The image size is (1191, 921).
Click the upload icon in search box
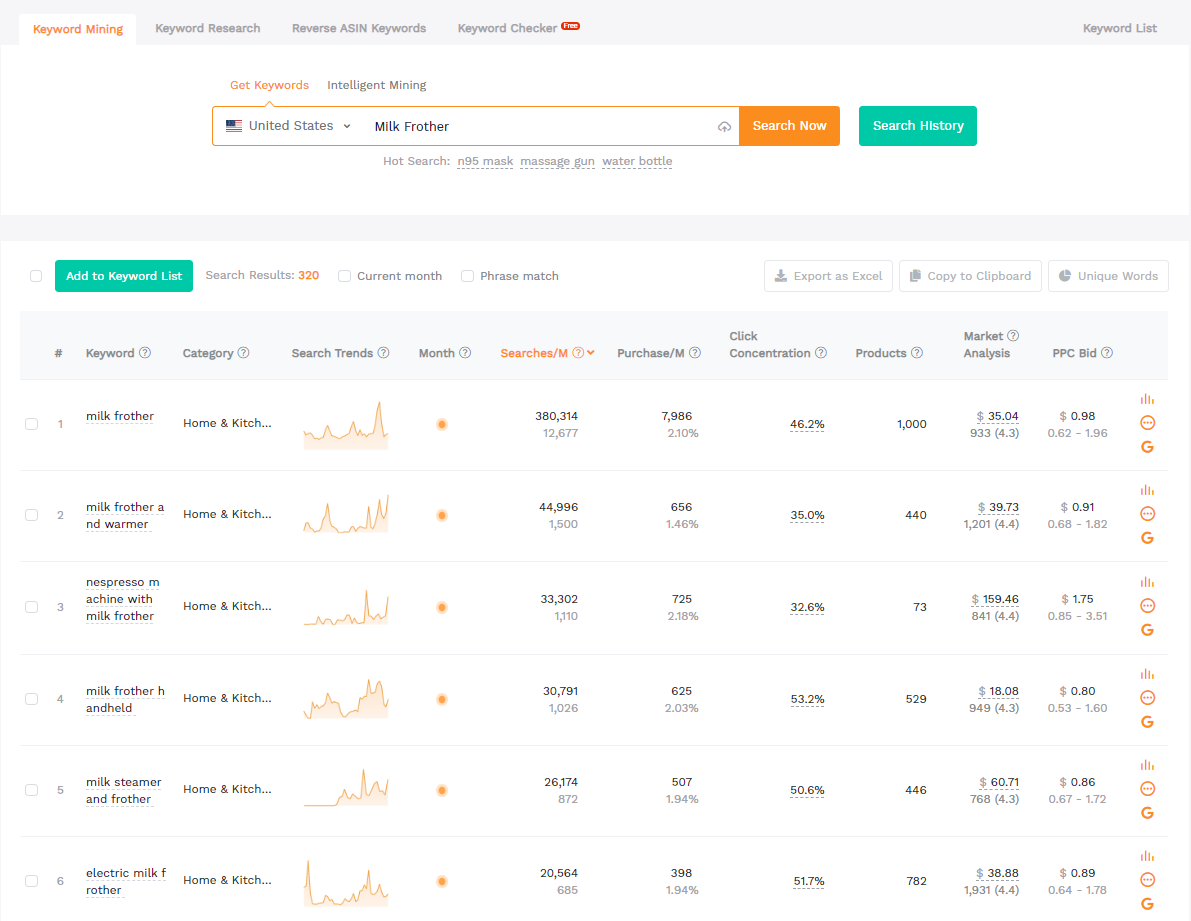(724, 127)
